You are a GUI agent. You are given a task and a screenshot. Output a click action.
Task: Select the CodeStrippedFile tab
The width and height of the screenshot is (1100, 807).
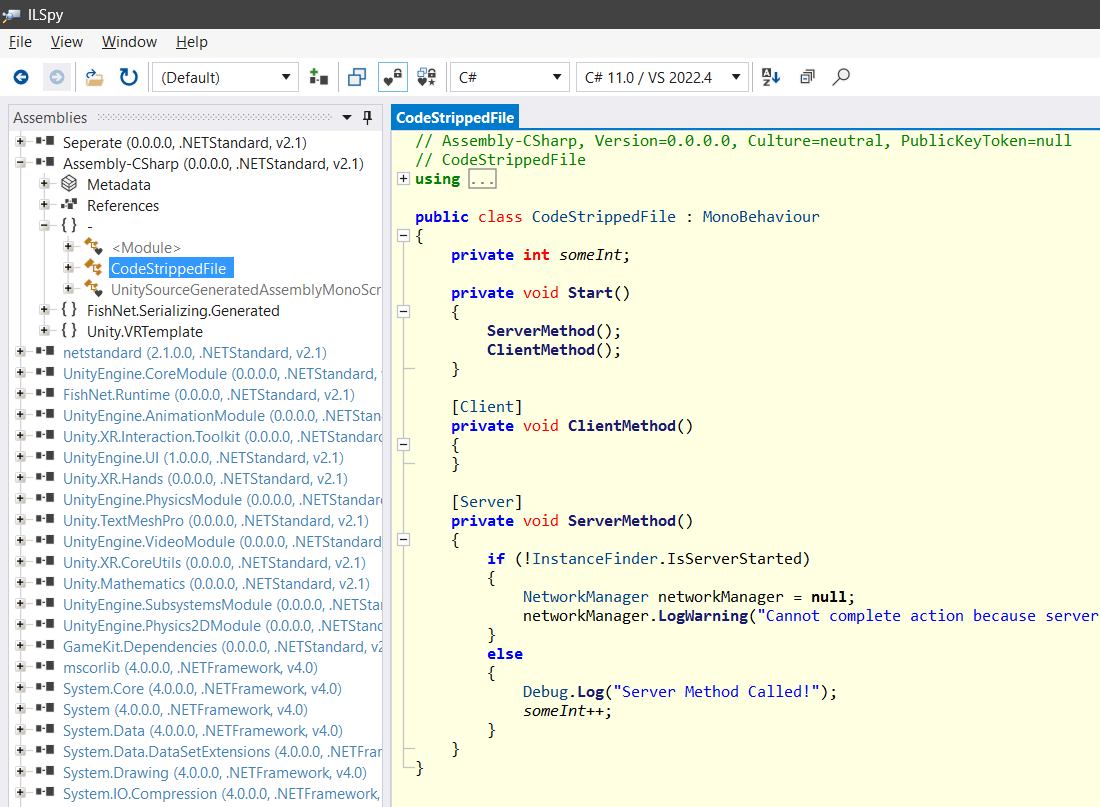coord(455,117)
